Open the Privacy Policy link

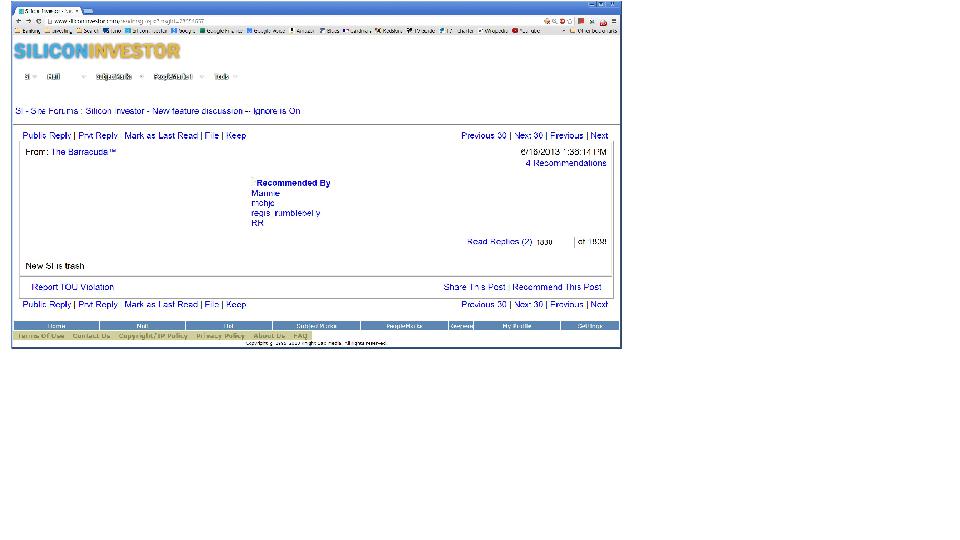220,336
